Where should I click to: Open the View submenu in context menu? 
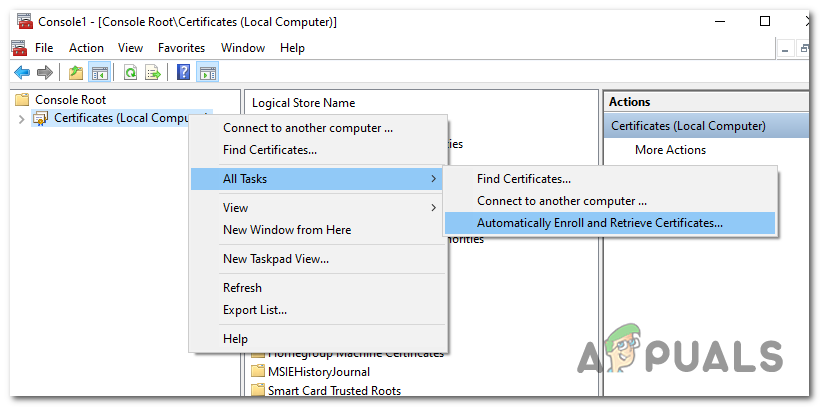(x=317, y=208)
